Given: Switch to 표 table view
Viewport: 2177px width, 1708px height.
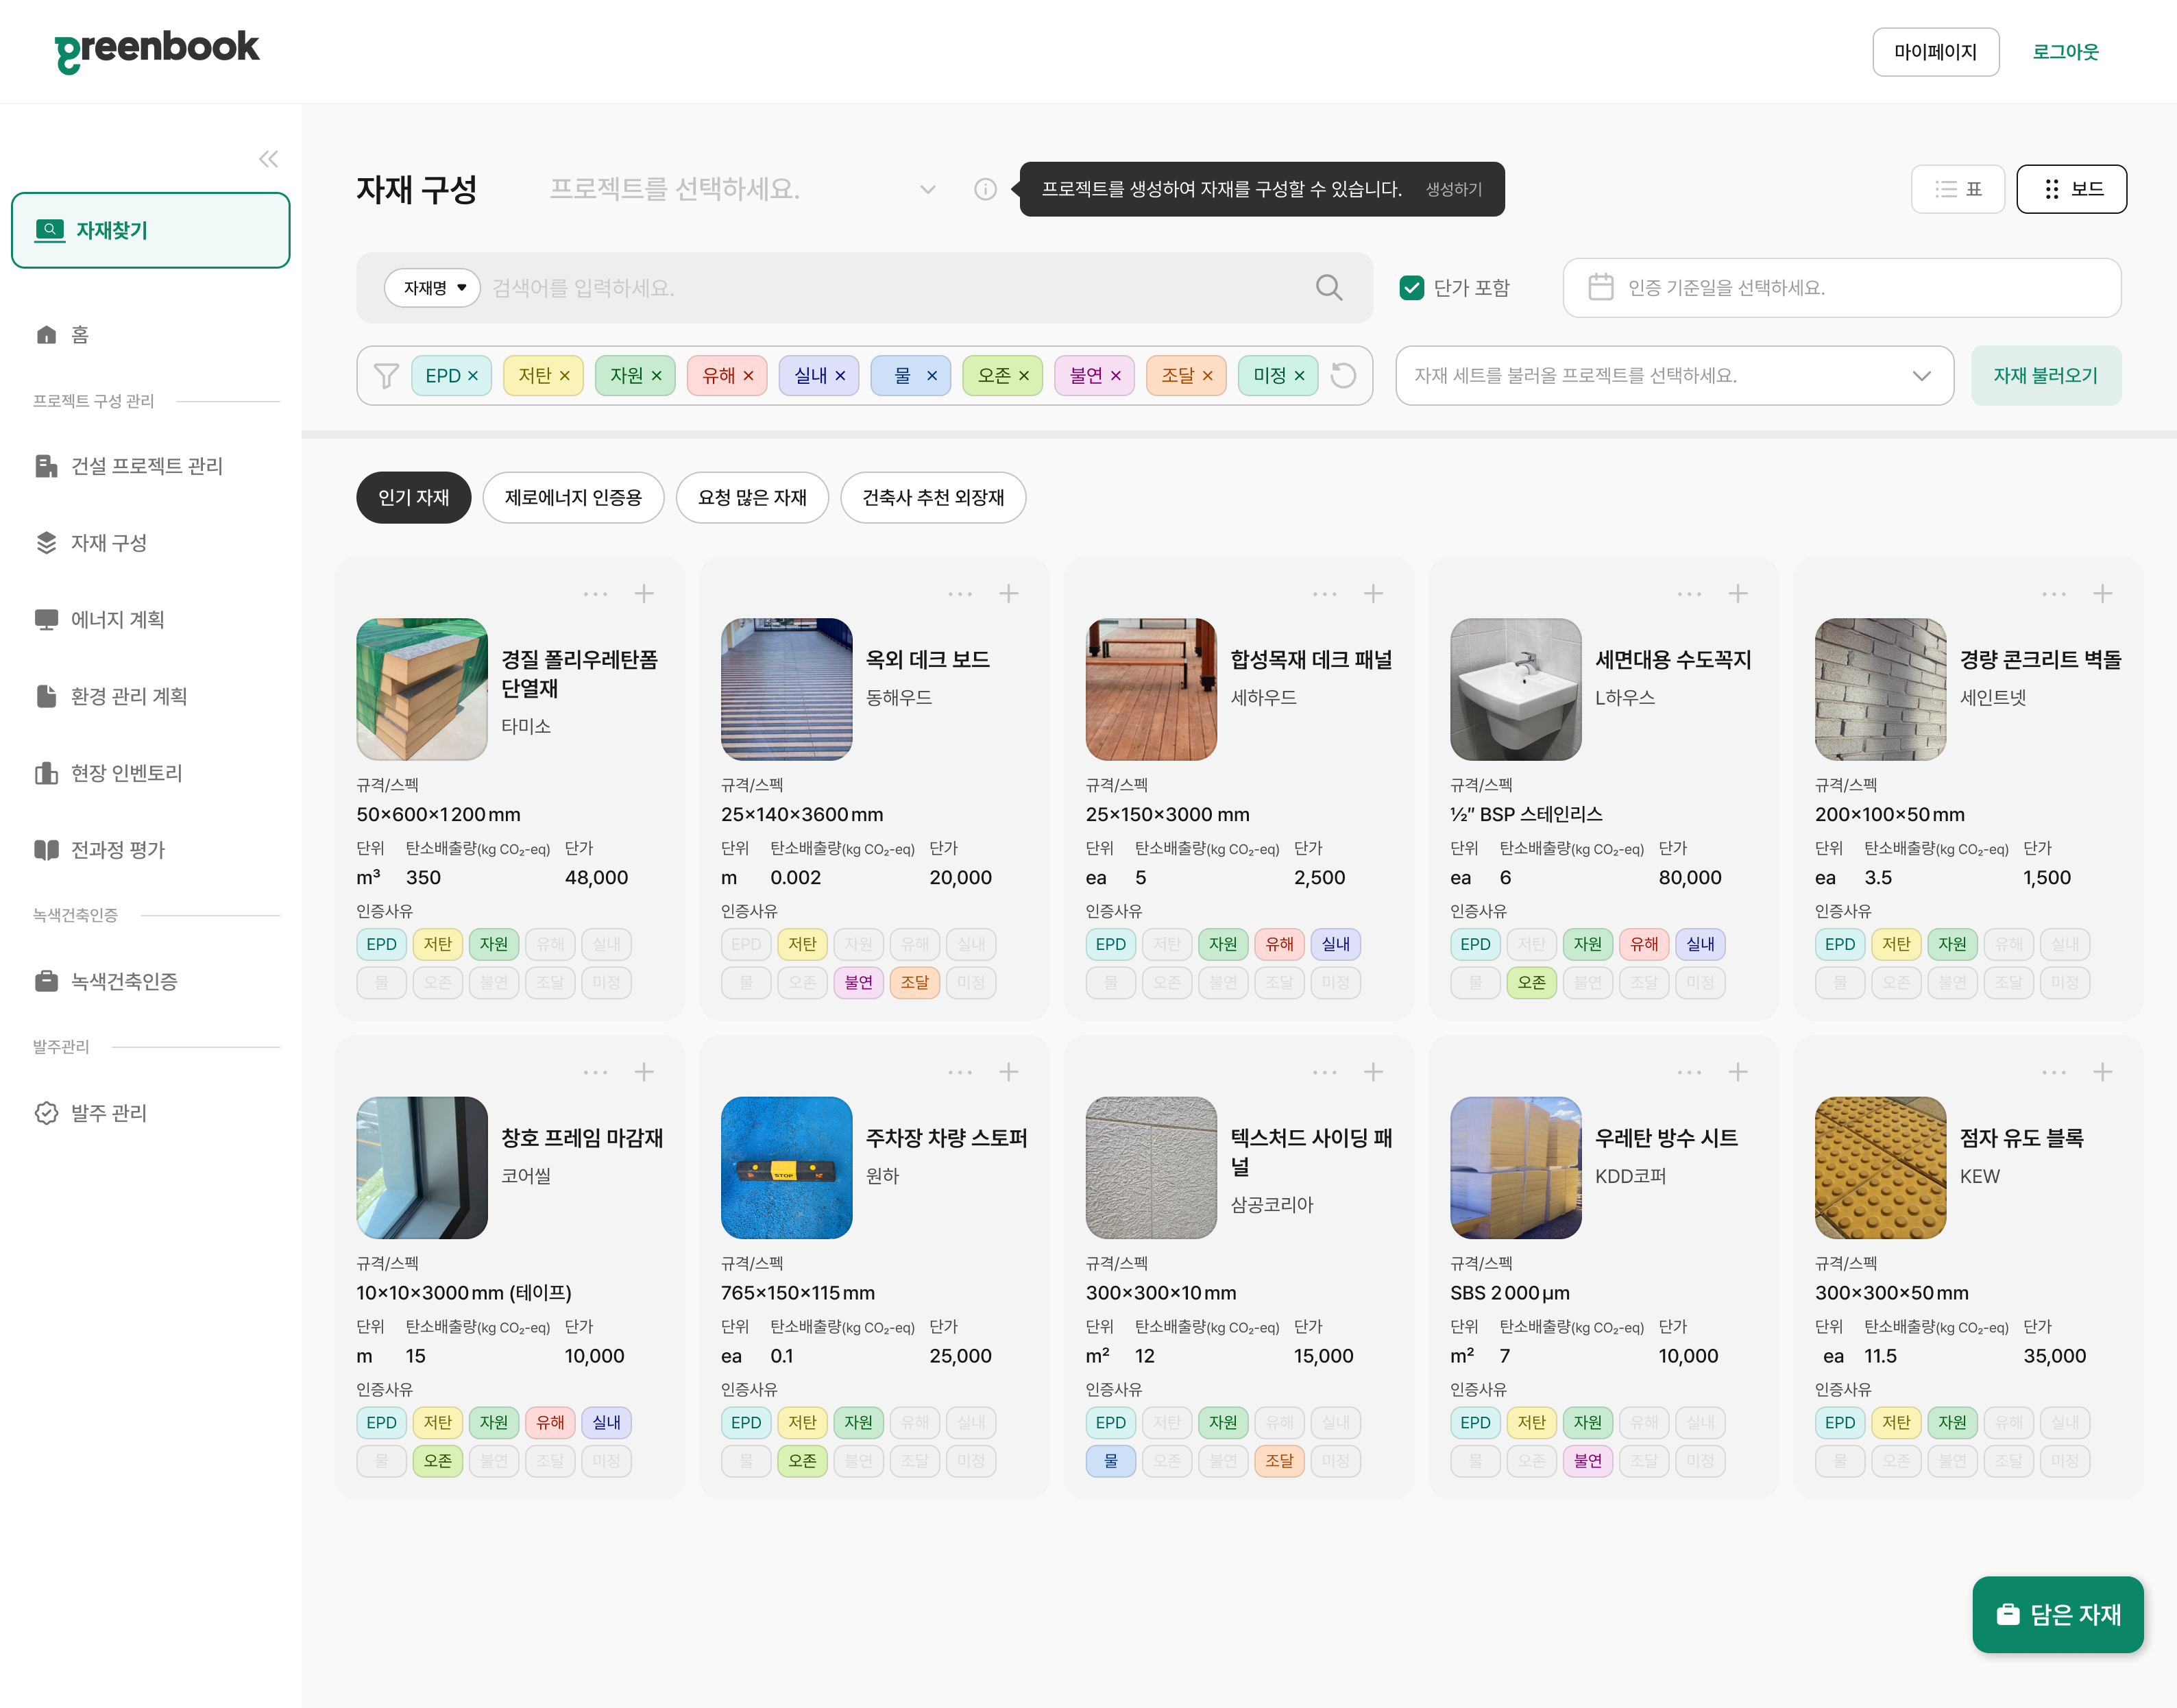Looking at the screenshot, I should (1957, 189).
